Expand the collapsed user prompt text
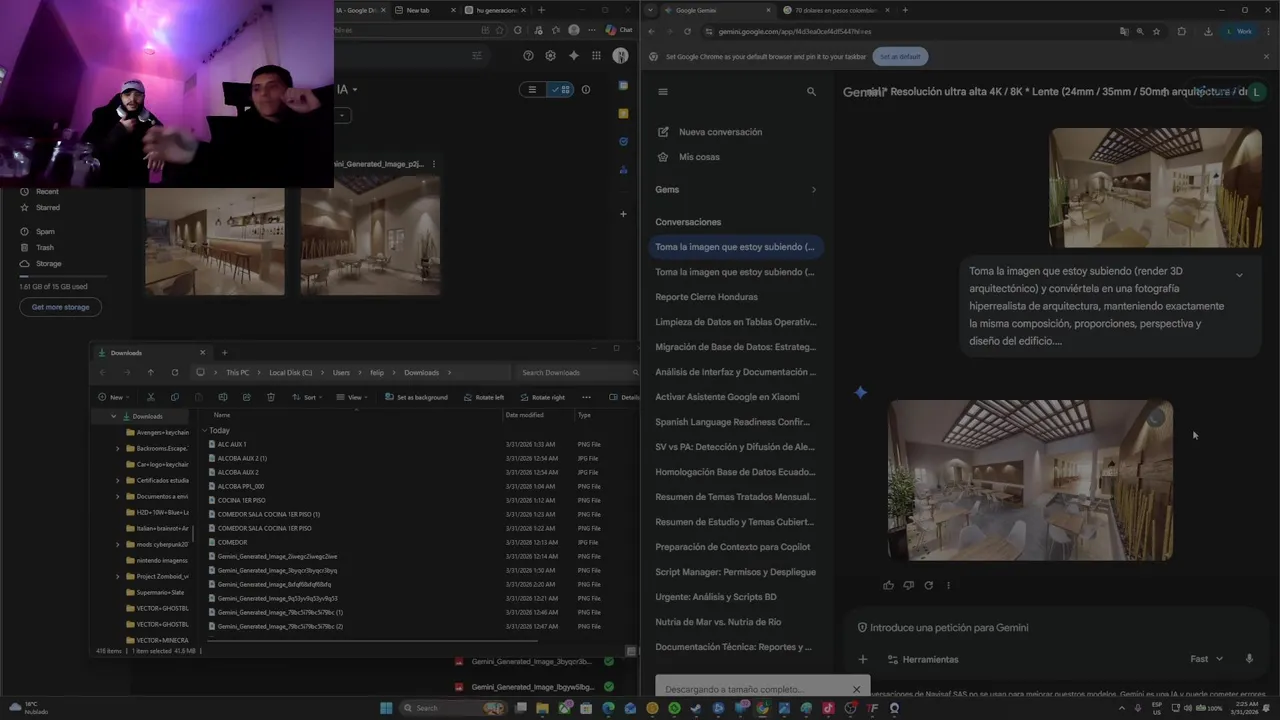 1239,275
